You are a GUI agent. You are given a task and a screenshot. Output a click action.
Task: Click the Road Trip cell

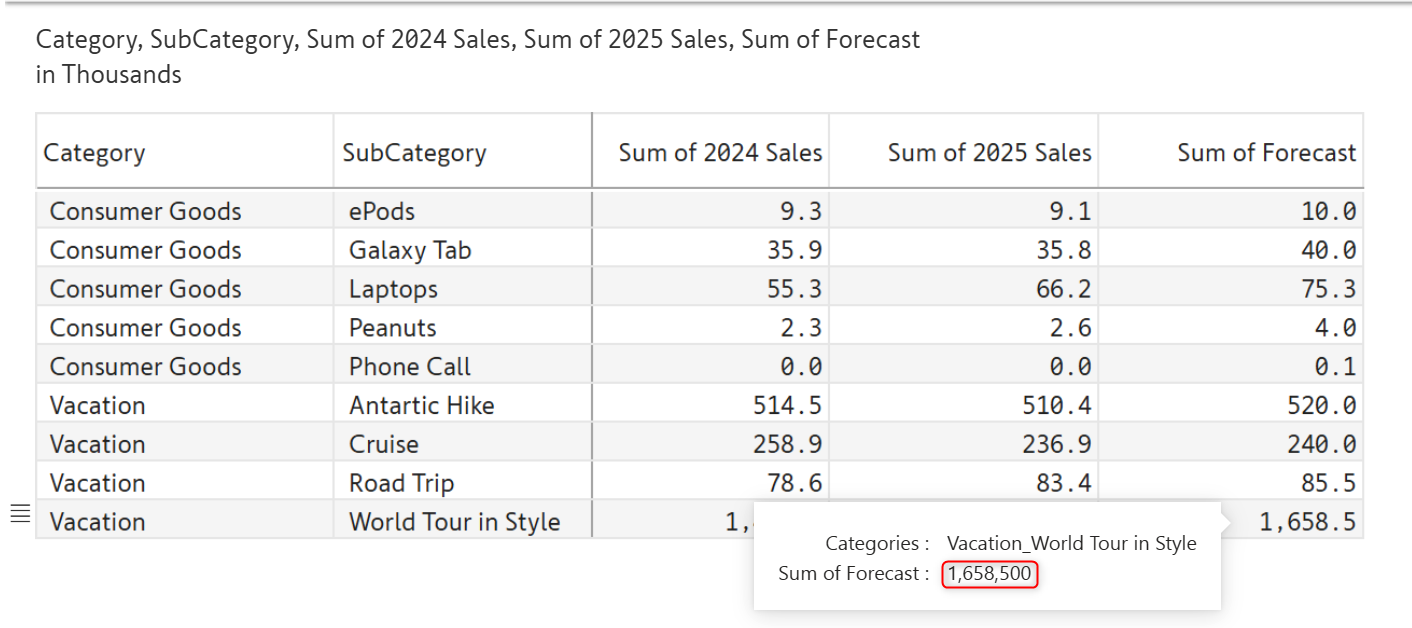coord(401,484)
